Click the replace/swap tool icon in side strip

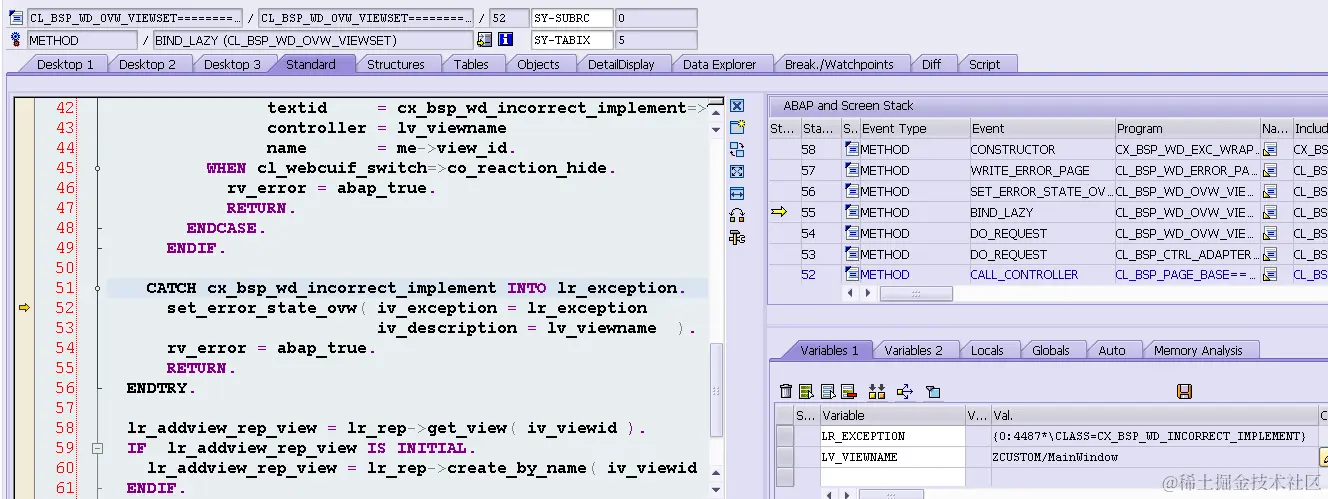(x=737, y=150)
